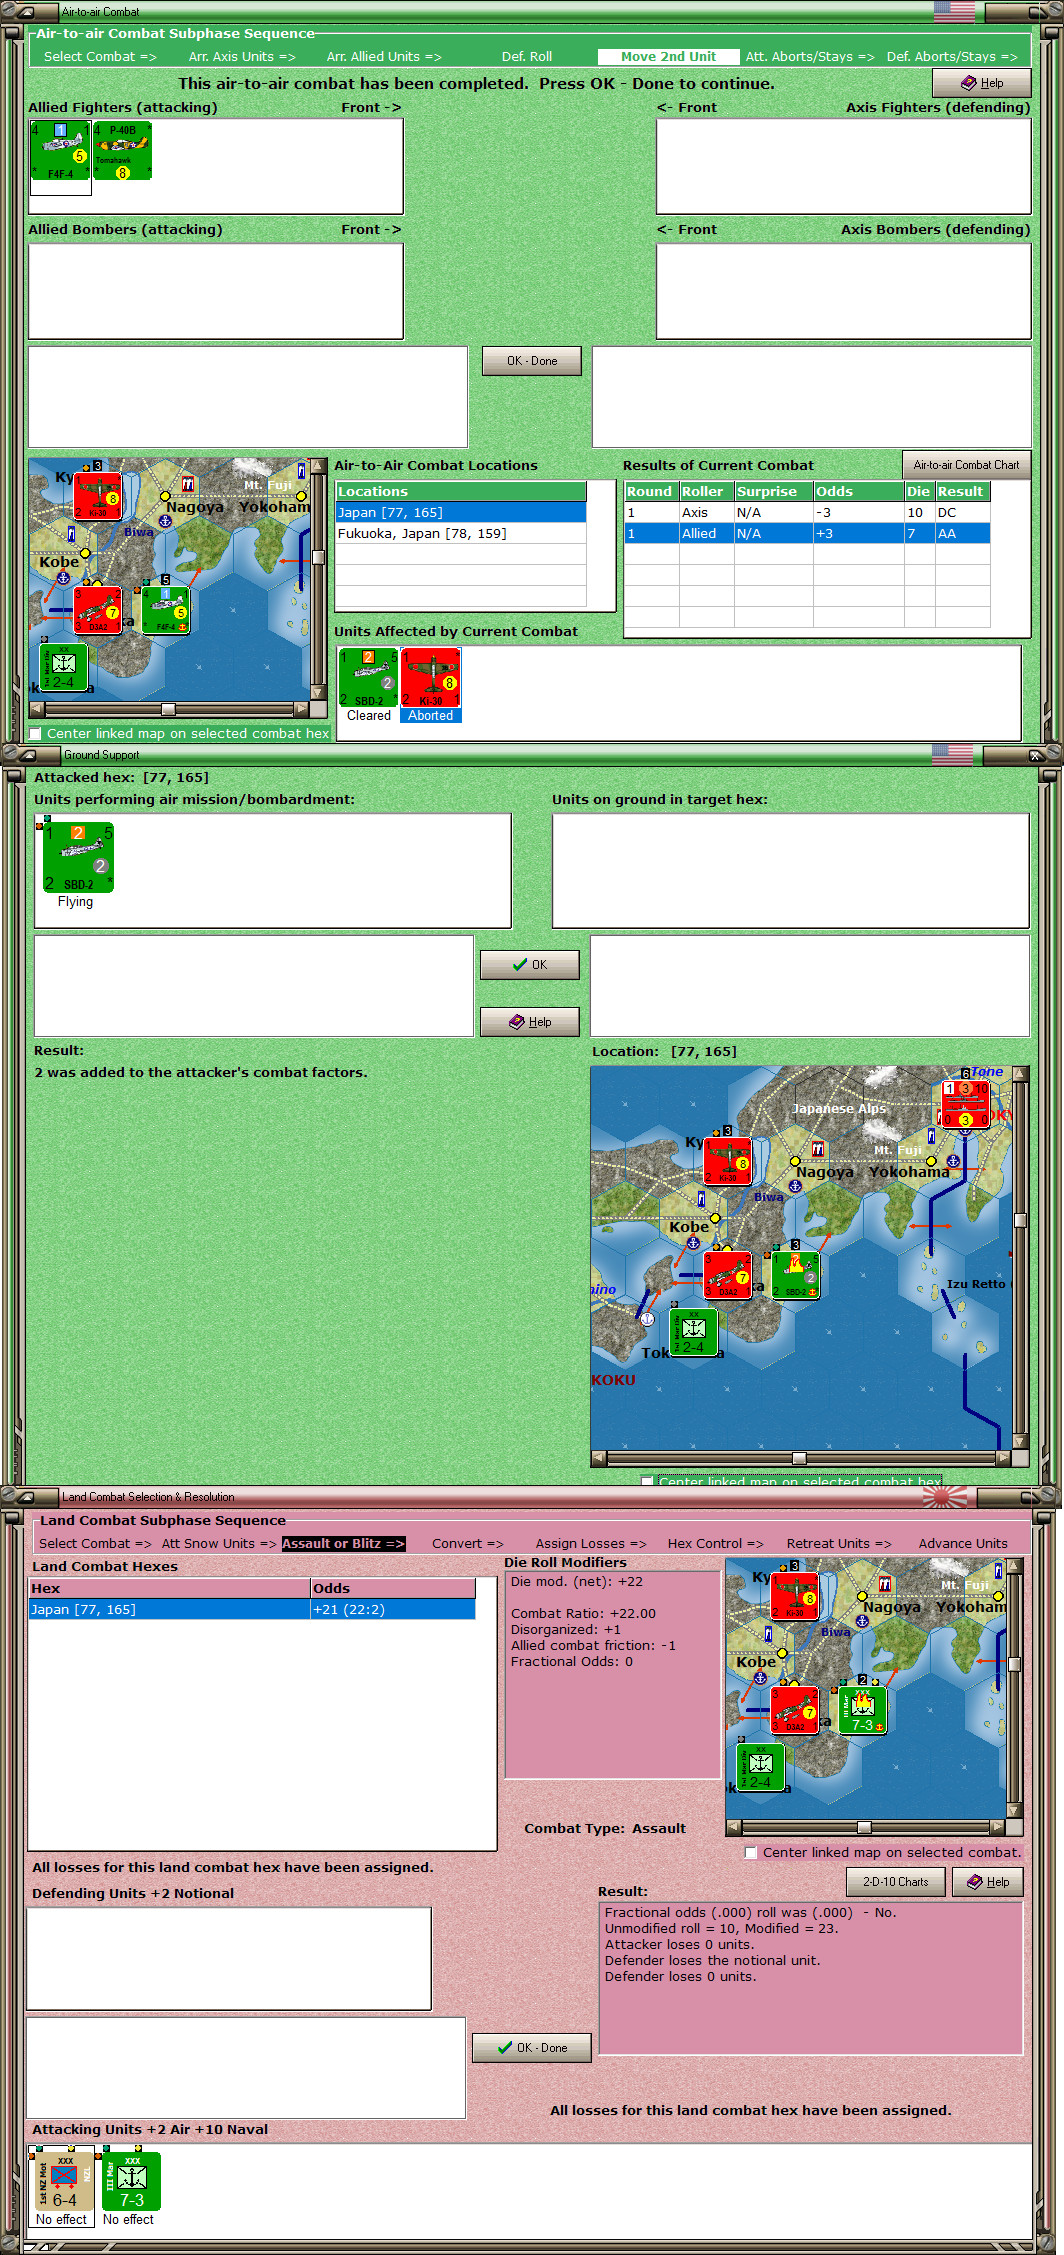Select the 1st NZ Mot 6-4 attacking unit
1064x2255 pixels.
65,2180
